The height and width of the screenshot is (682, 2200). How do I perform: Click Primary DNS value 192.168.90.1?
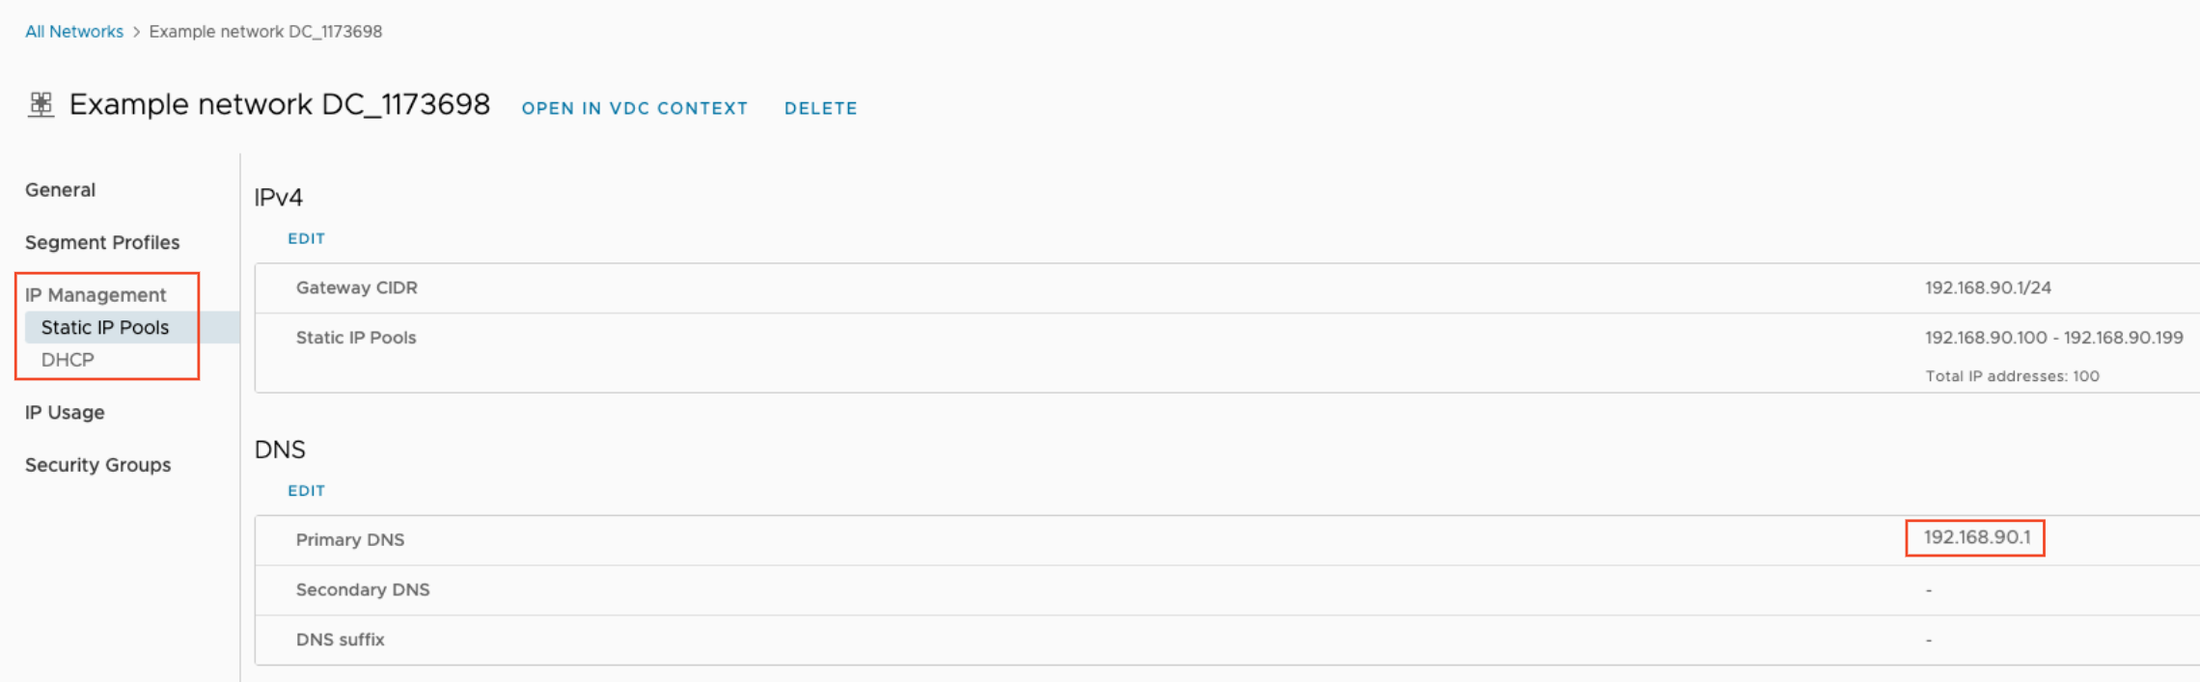(1977, 538)
